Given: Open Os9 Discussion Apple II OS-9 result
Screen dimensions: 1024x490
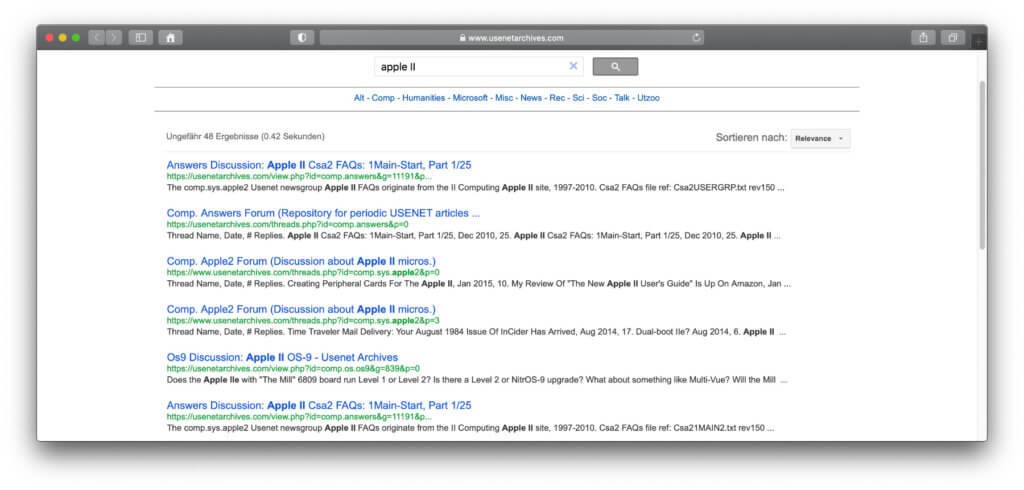Looking at the screenshot, I should (x=282, y=357).
